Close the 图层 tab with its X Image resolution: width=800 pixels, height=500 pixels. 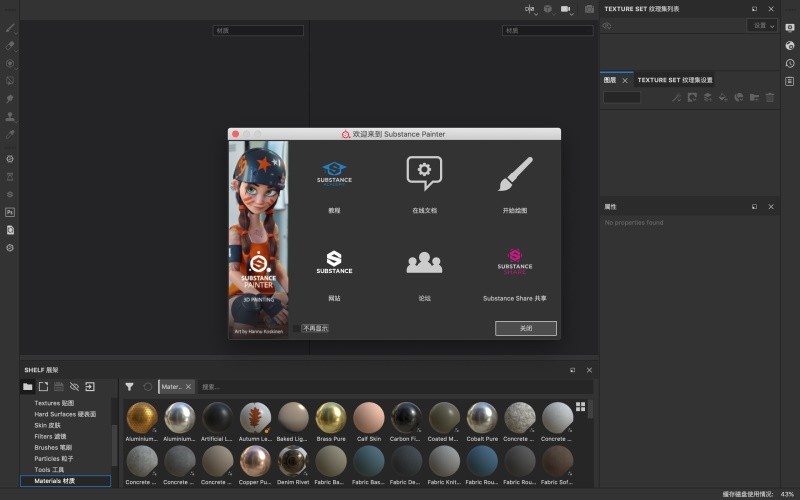[625, 81]
